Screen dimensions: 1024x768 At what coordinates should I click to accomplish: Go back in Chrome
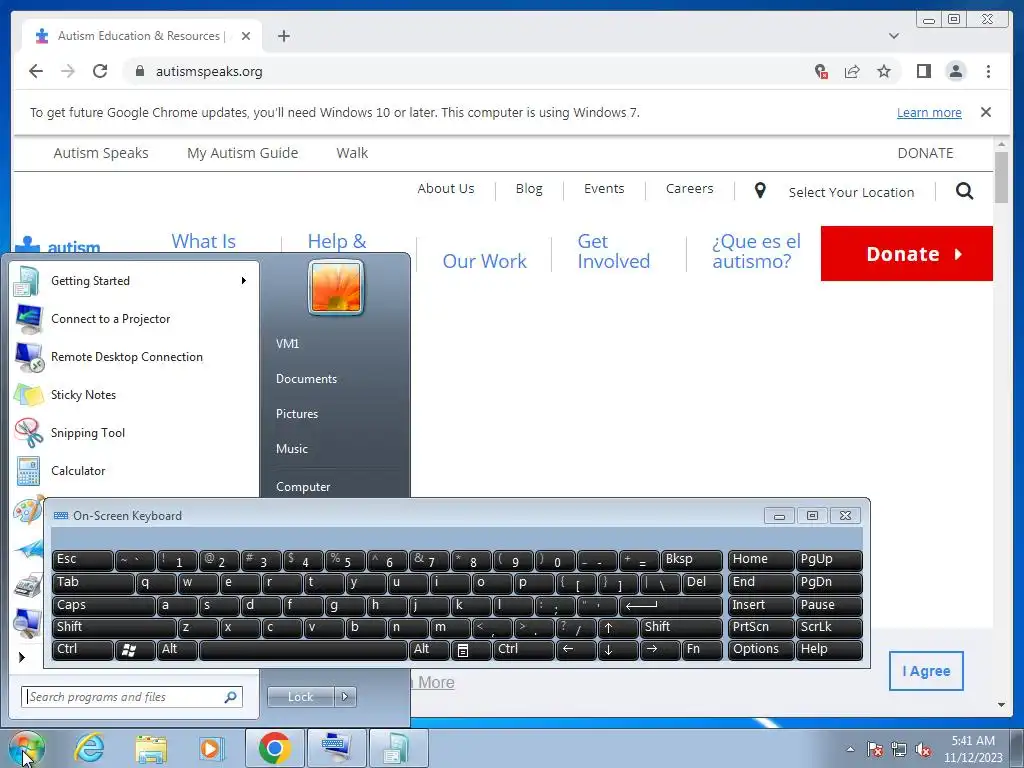tap(36, 71)
